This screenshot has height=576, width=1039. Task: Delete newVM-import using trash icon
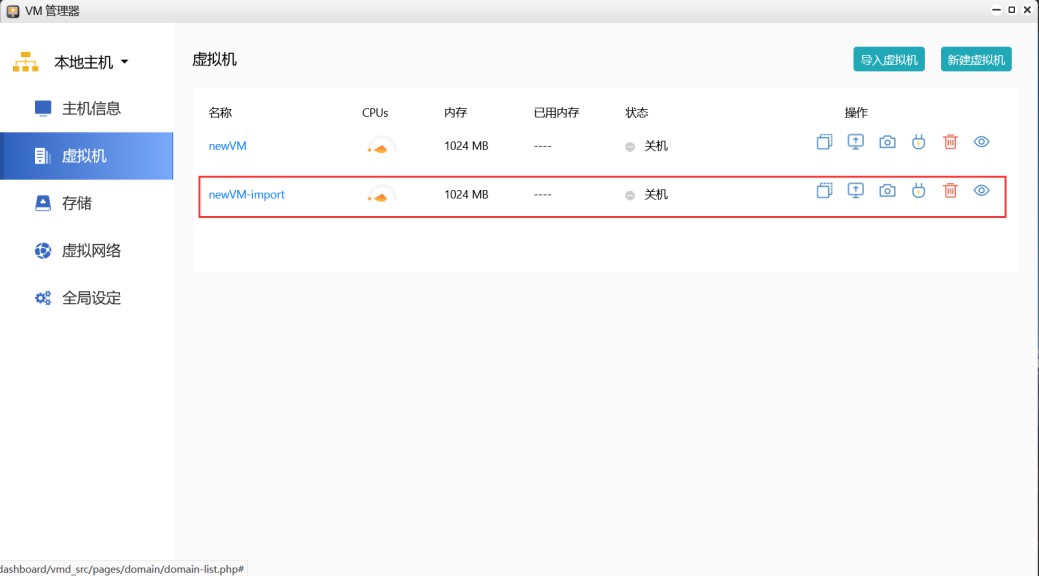tap(950, 191)
